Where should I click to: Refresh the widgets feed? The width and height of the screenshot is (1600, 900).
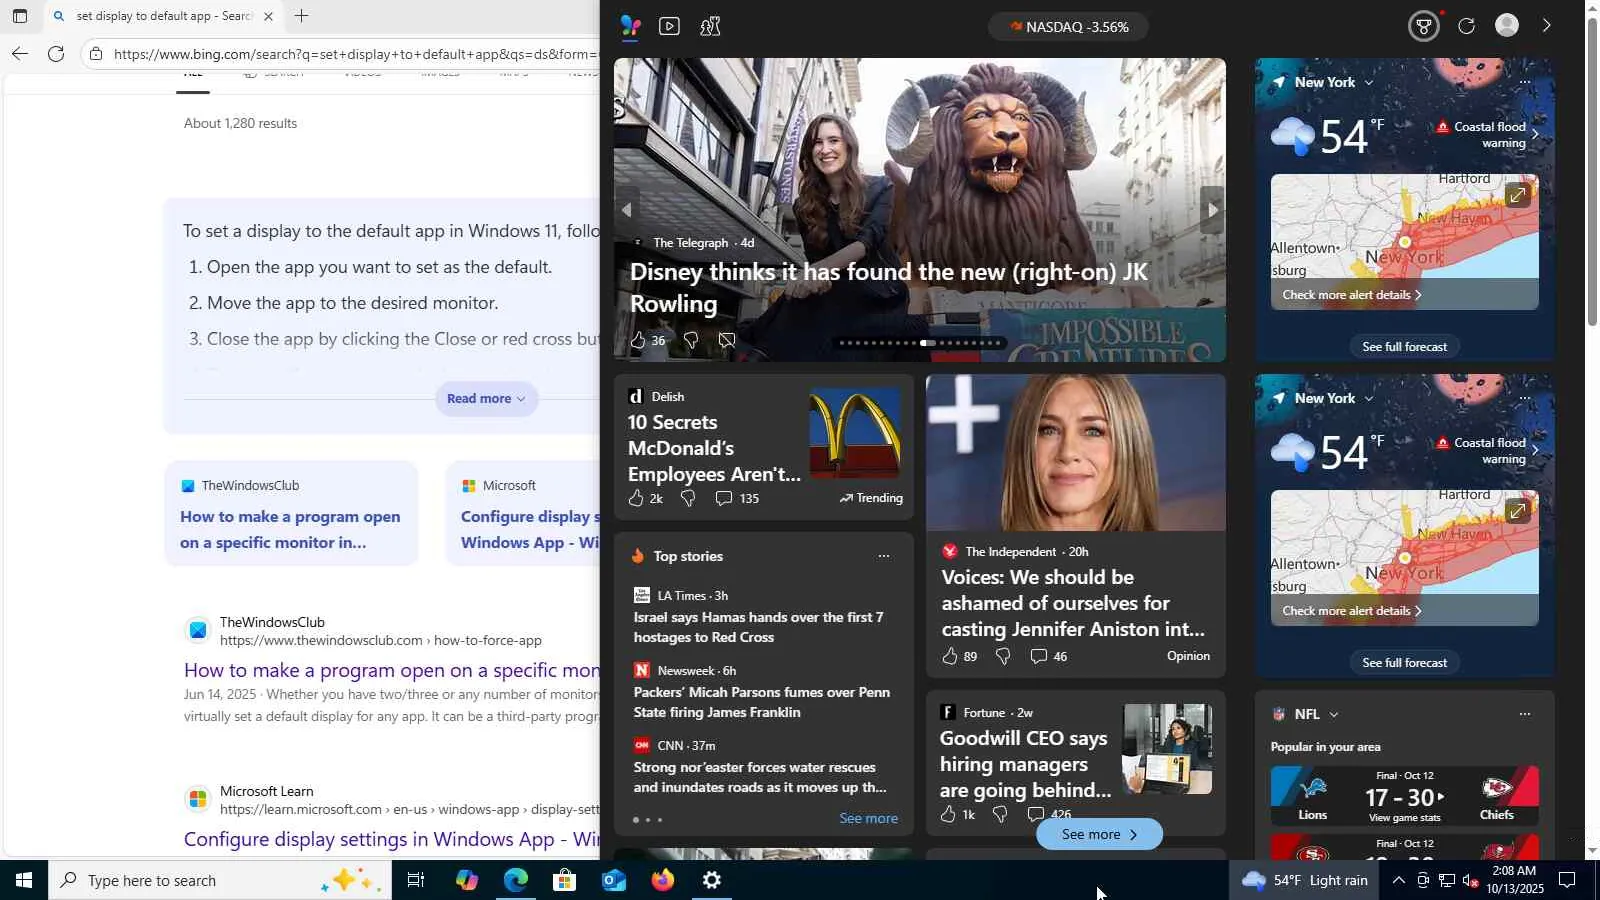pos(1466,26)
